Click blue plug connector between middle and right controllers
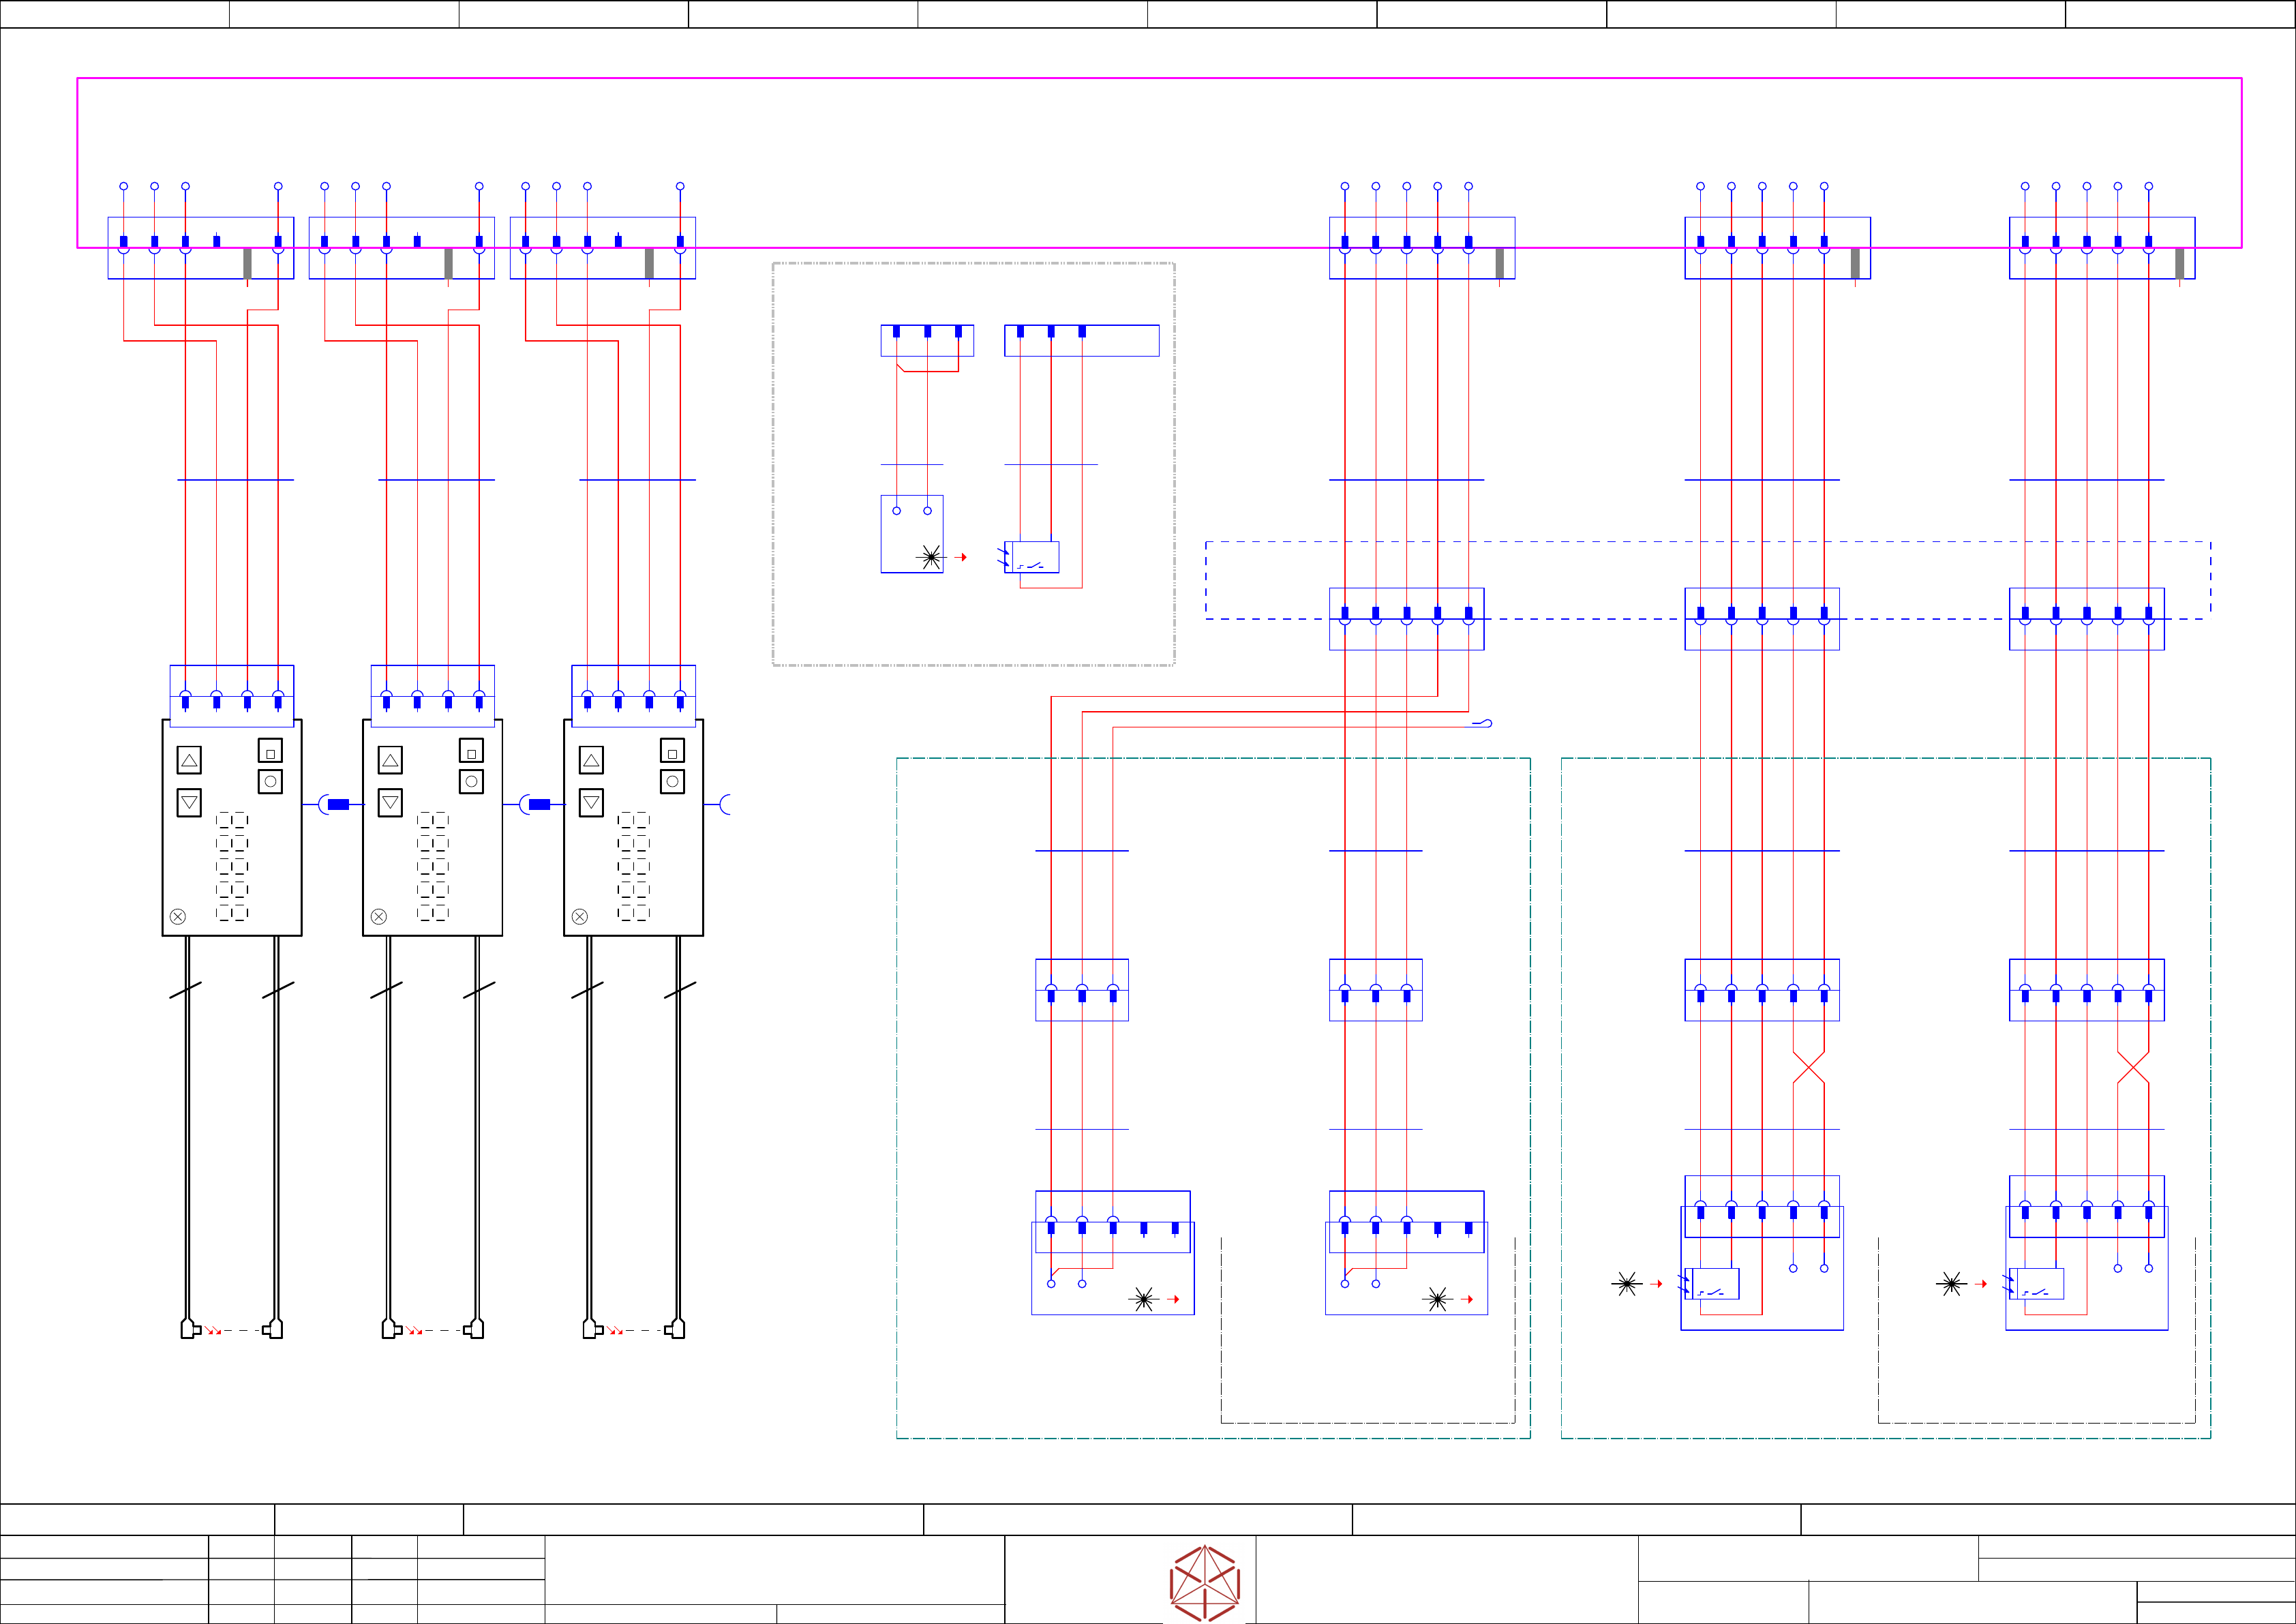 pos(539,804)
